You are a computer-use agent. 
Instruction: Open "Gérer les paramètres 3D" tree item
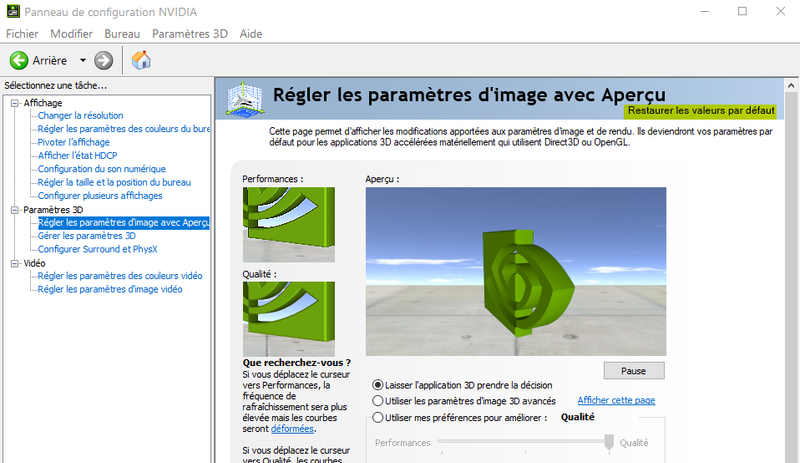(86, 236)
